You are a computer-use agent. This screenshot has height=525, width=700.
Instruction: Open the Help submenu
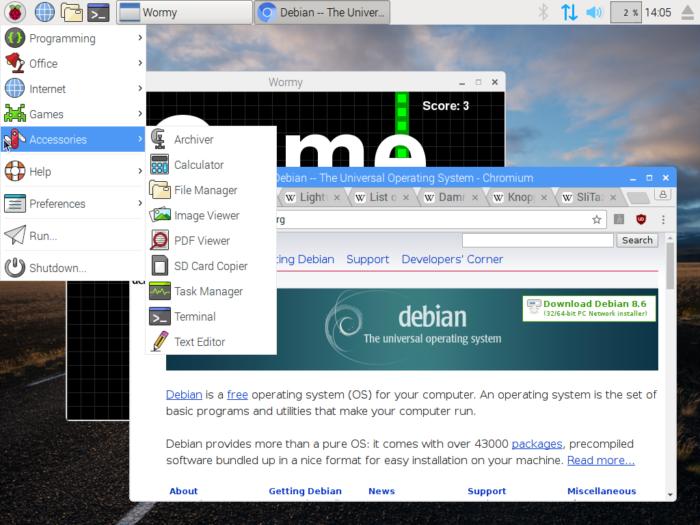click(x=73, y=171)
